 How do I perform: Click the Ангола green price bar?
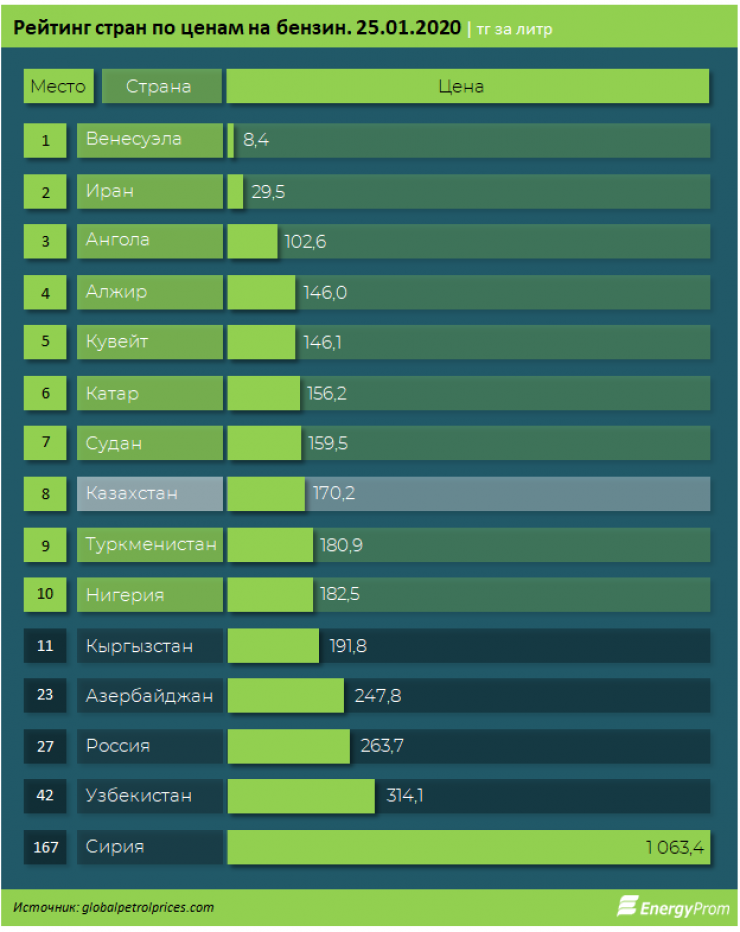coord(252,241)
